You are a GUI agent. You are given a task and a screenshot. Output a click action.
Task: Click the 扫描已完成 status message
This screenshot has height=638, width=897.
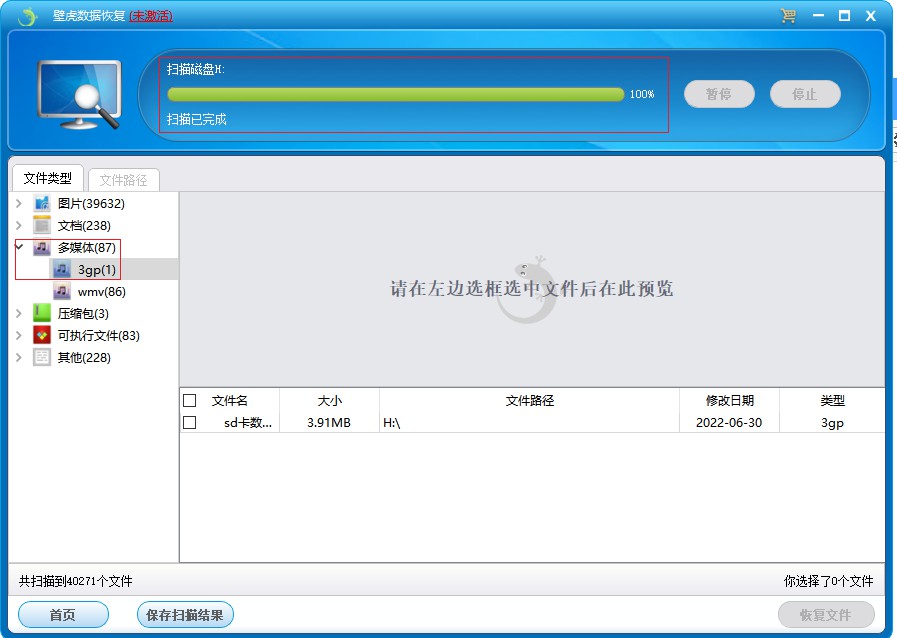pyautogui.click(x=197, y=119)
